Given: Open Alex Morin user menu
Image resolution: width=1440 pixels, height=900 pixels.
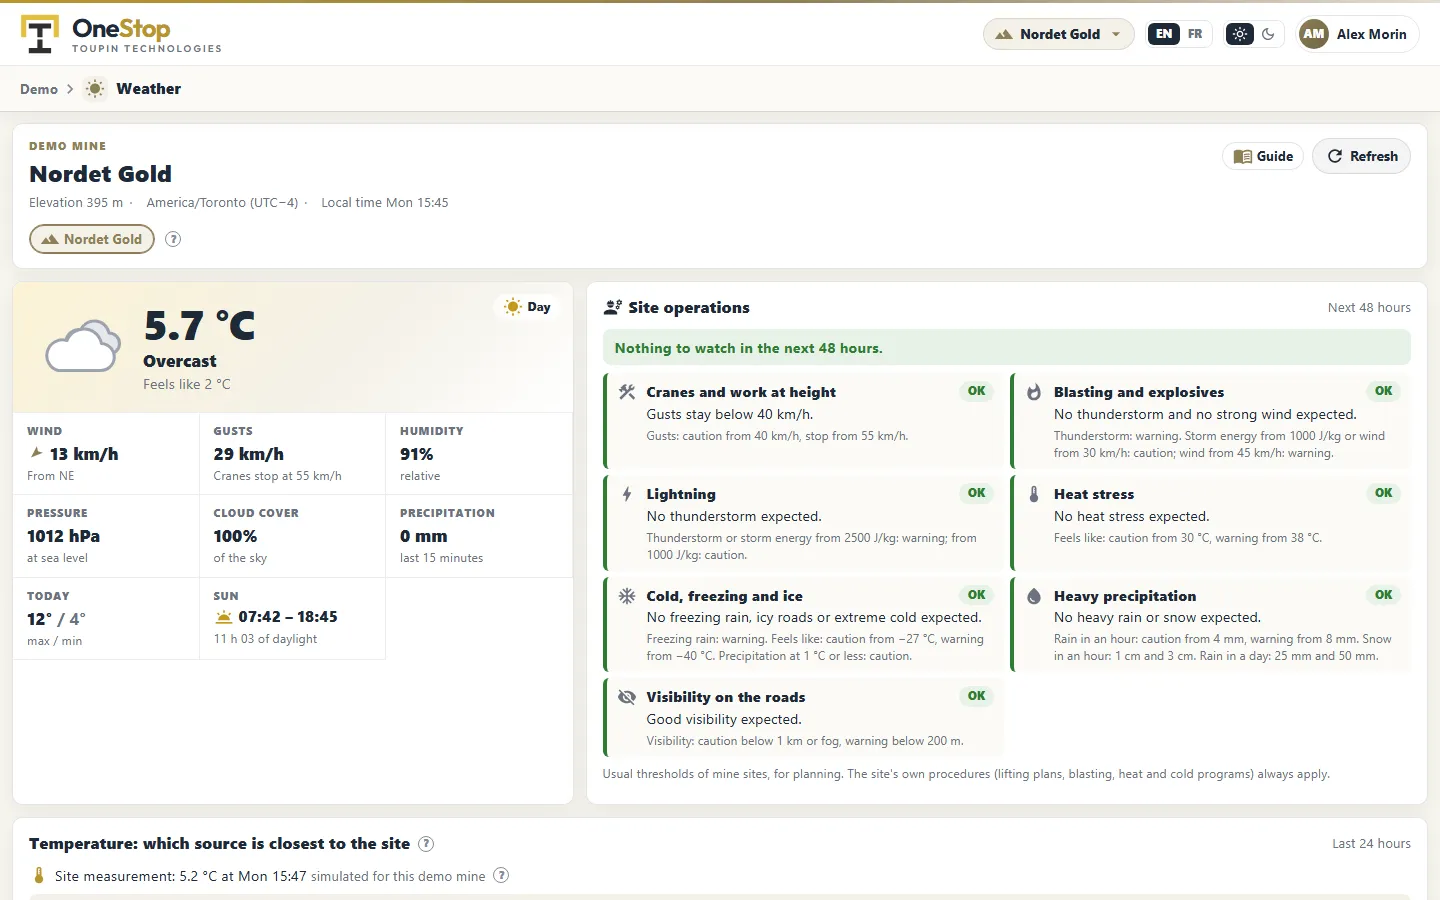Looking at the screenshot, I should pyautogui.click(x=1357, y=34).
